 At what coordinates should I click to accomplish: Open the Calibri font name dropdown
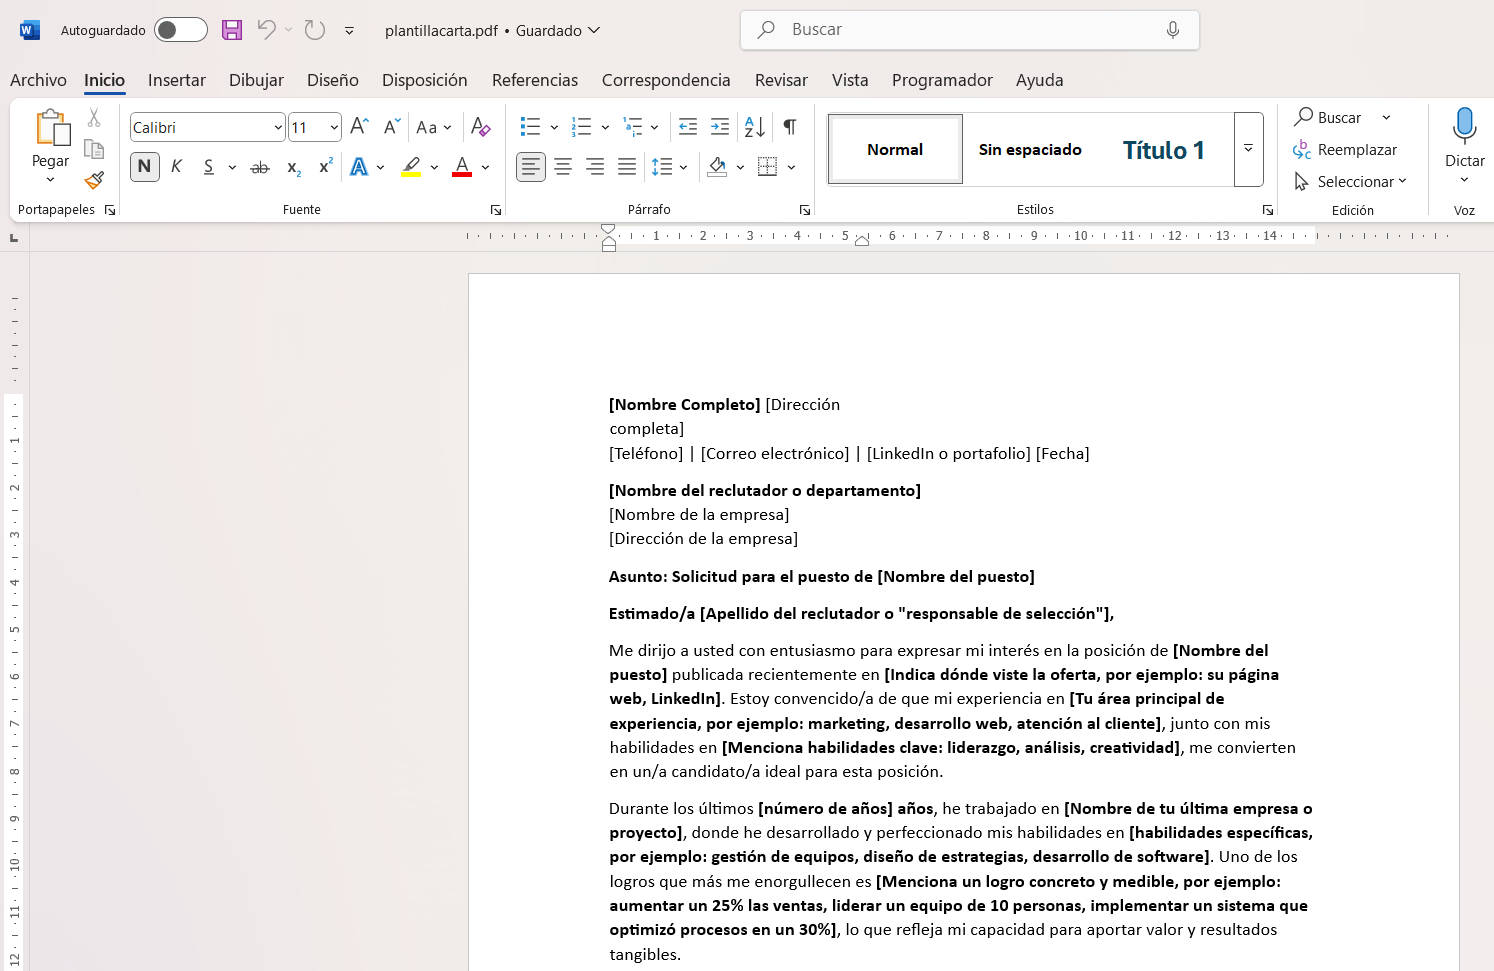coord(278,128)
